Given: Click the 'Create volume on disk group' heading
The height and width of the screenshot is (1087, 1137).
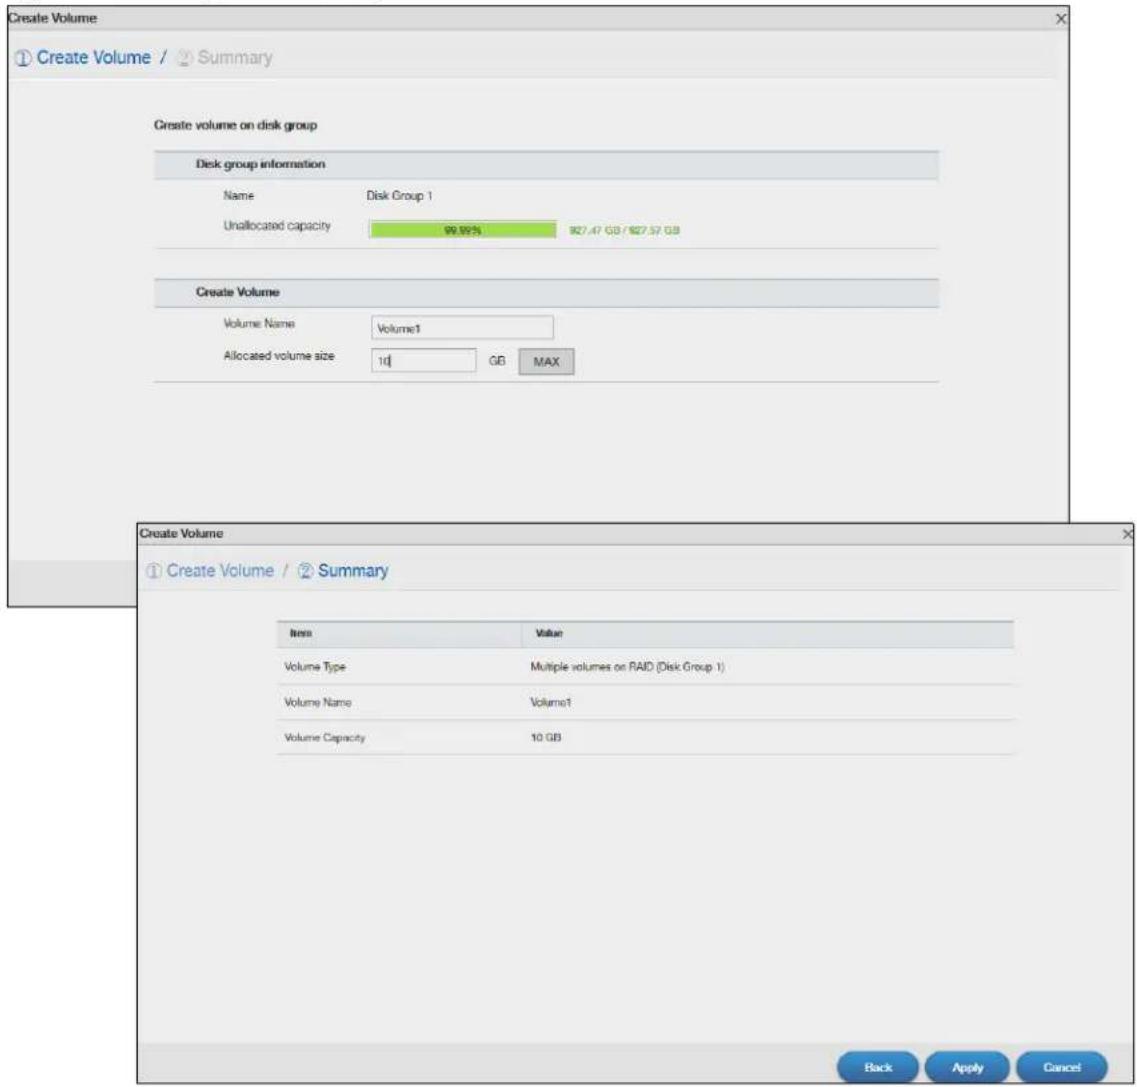Looking at the screenshot, I should pos(235,125).
